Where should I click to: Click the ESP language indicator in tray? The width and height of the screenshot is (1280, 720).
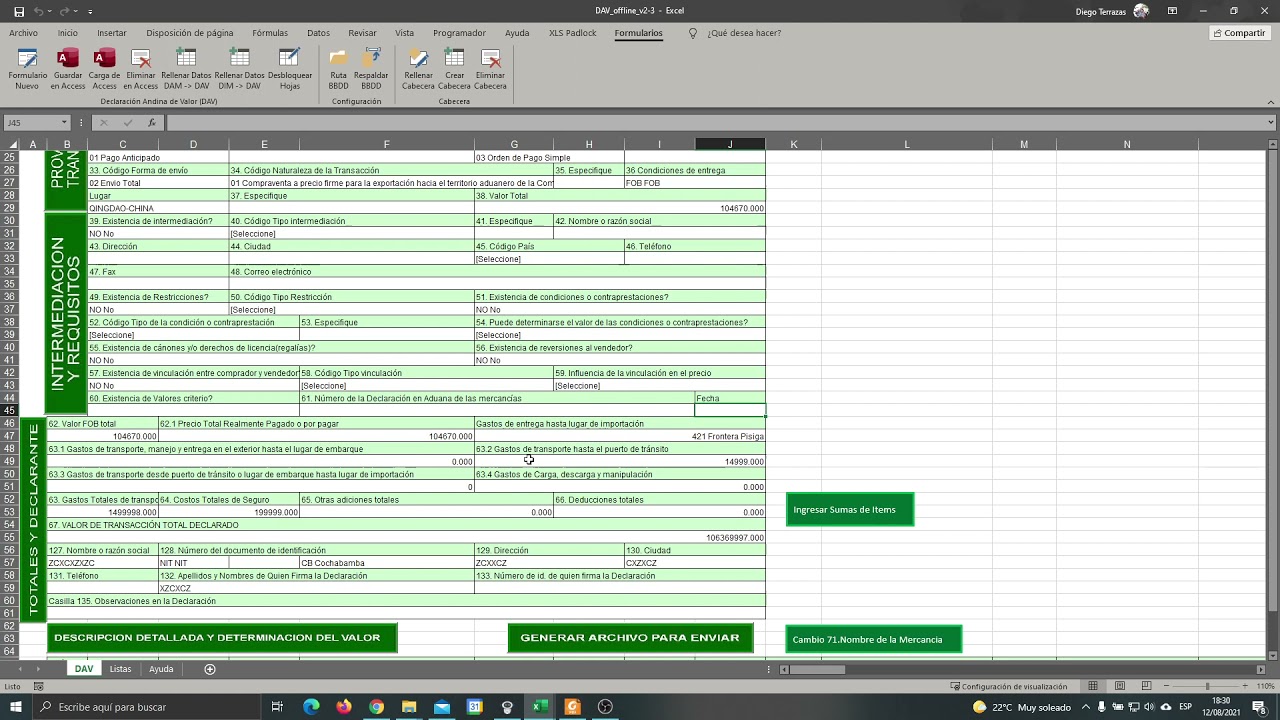click(x=1185, y=707)
